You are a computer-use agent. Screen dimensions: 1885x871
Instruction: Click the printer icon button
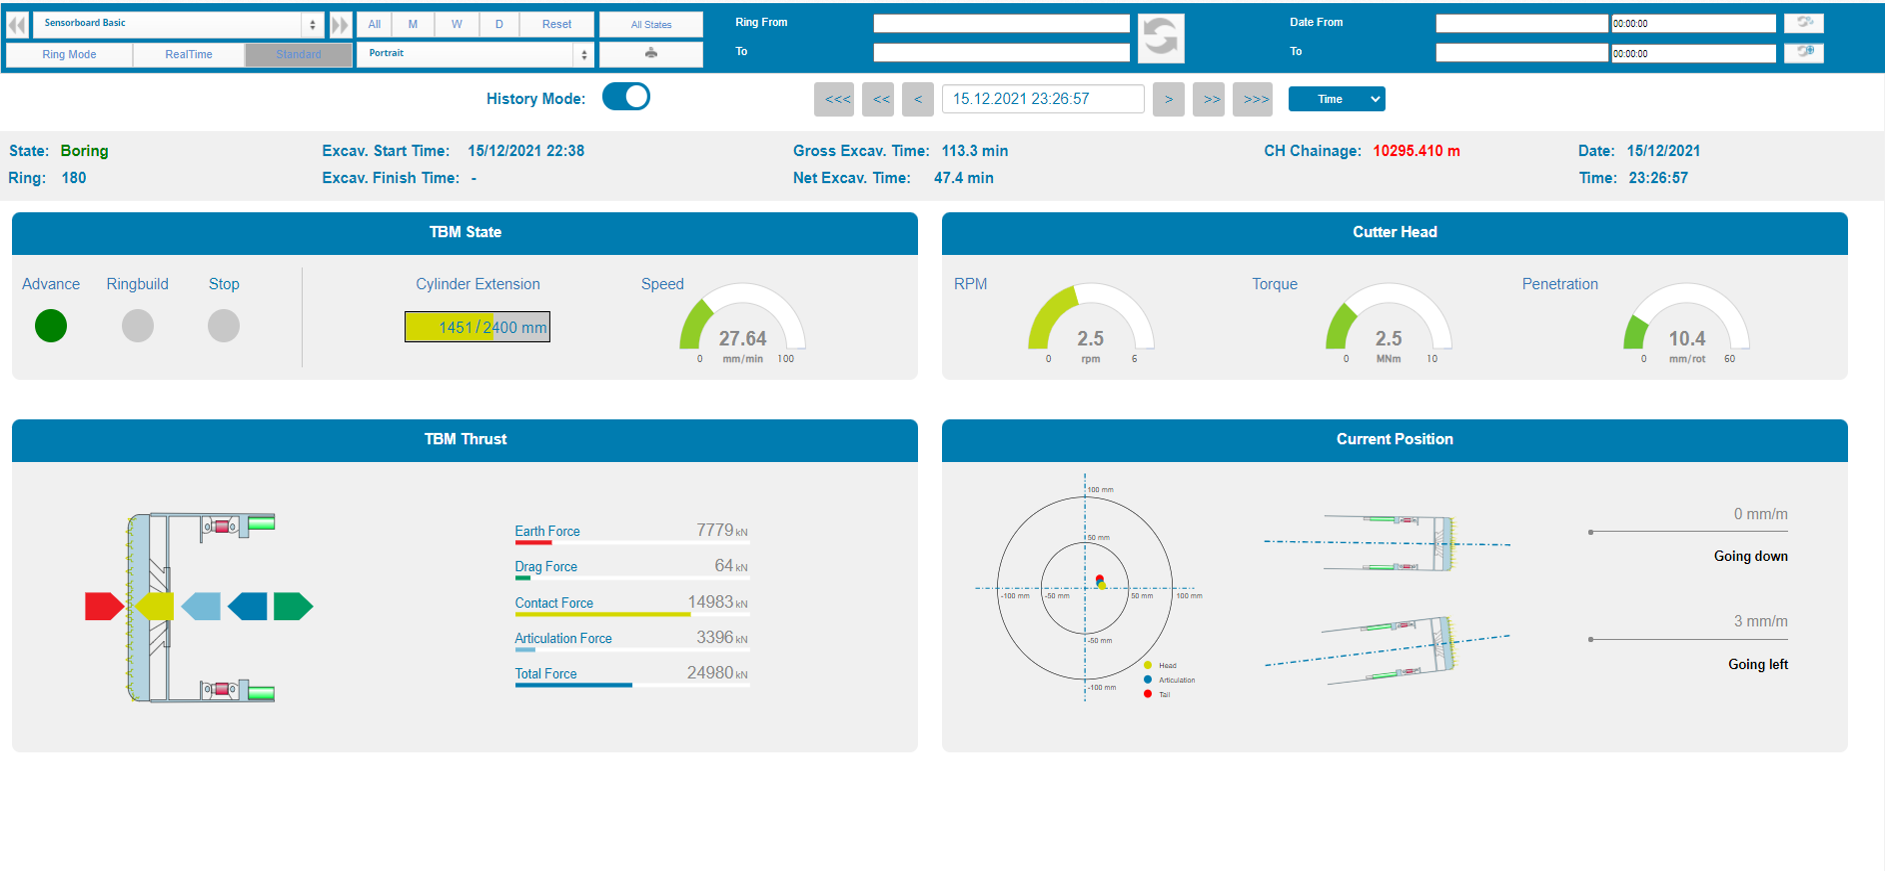651,54
